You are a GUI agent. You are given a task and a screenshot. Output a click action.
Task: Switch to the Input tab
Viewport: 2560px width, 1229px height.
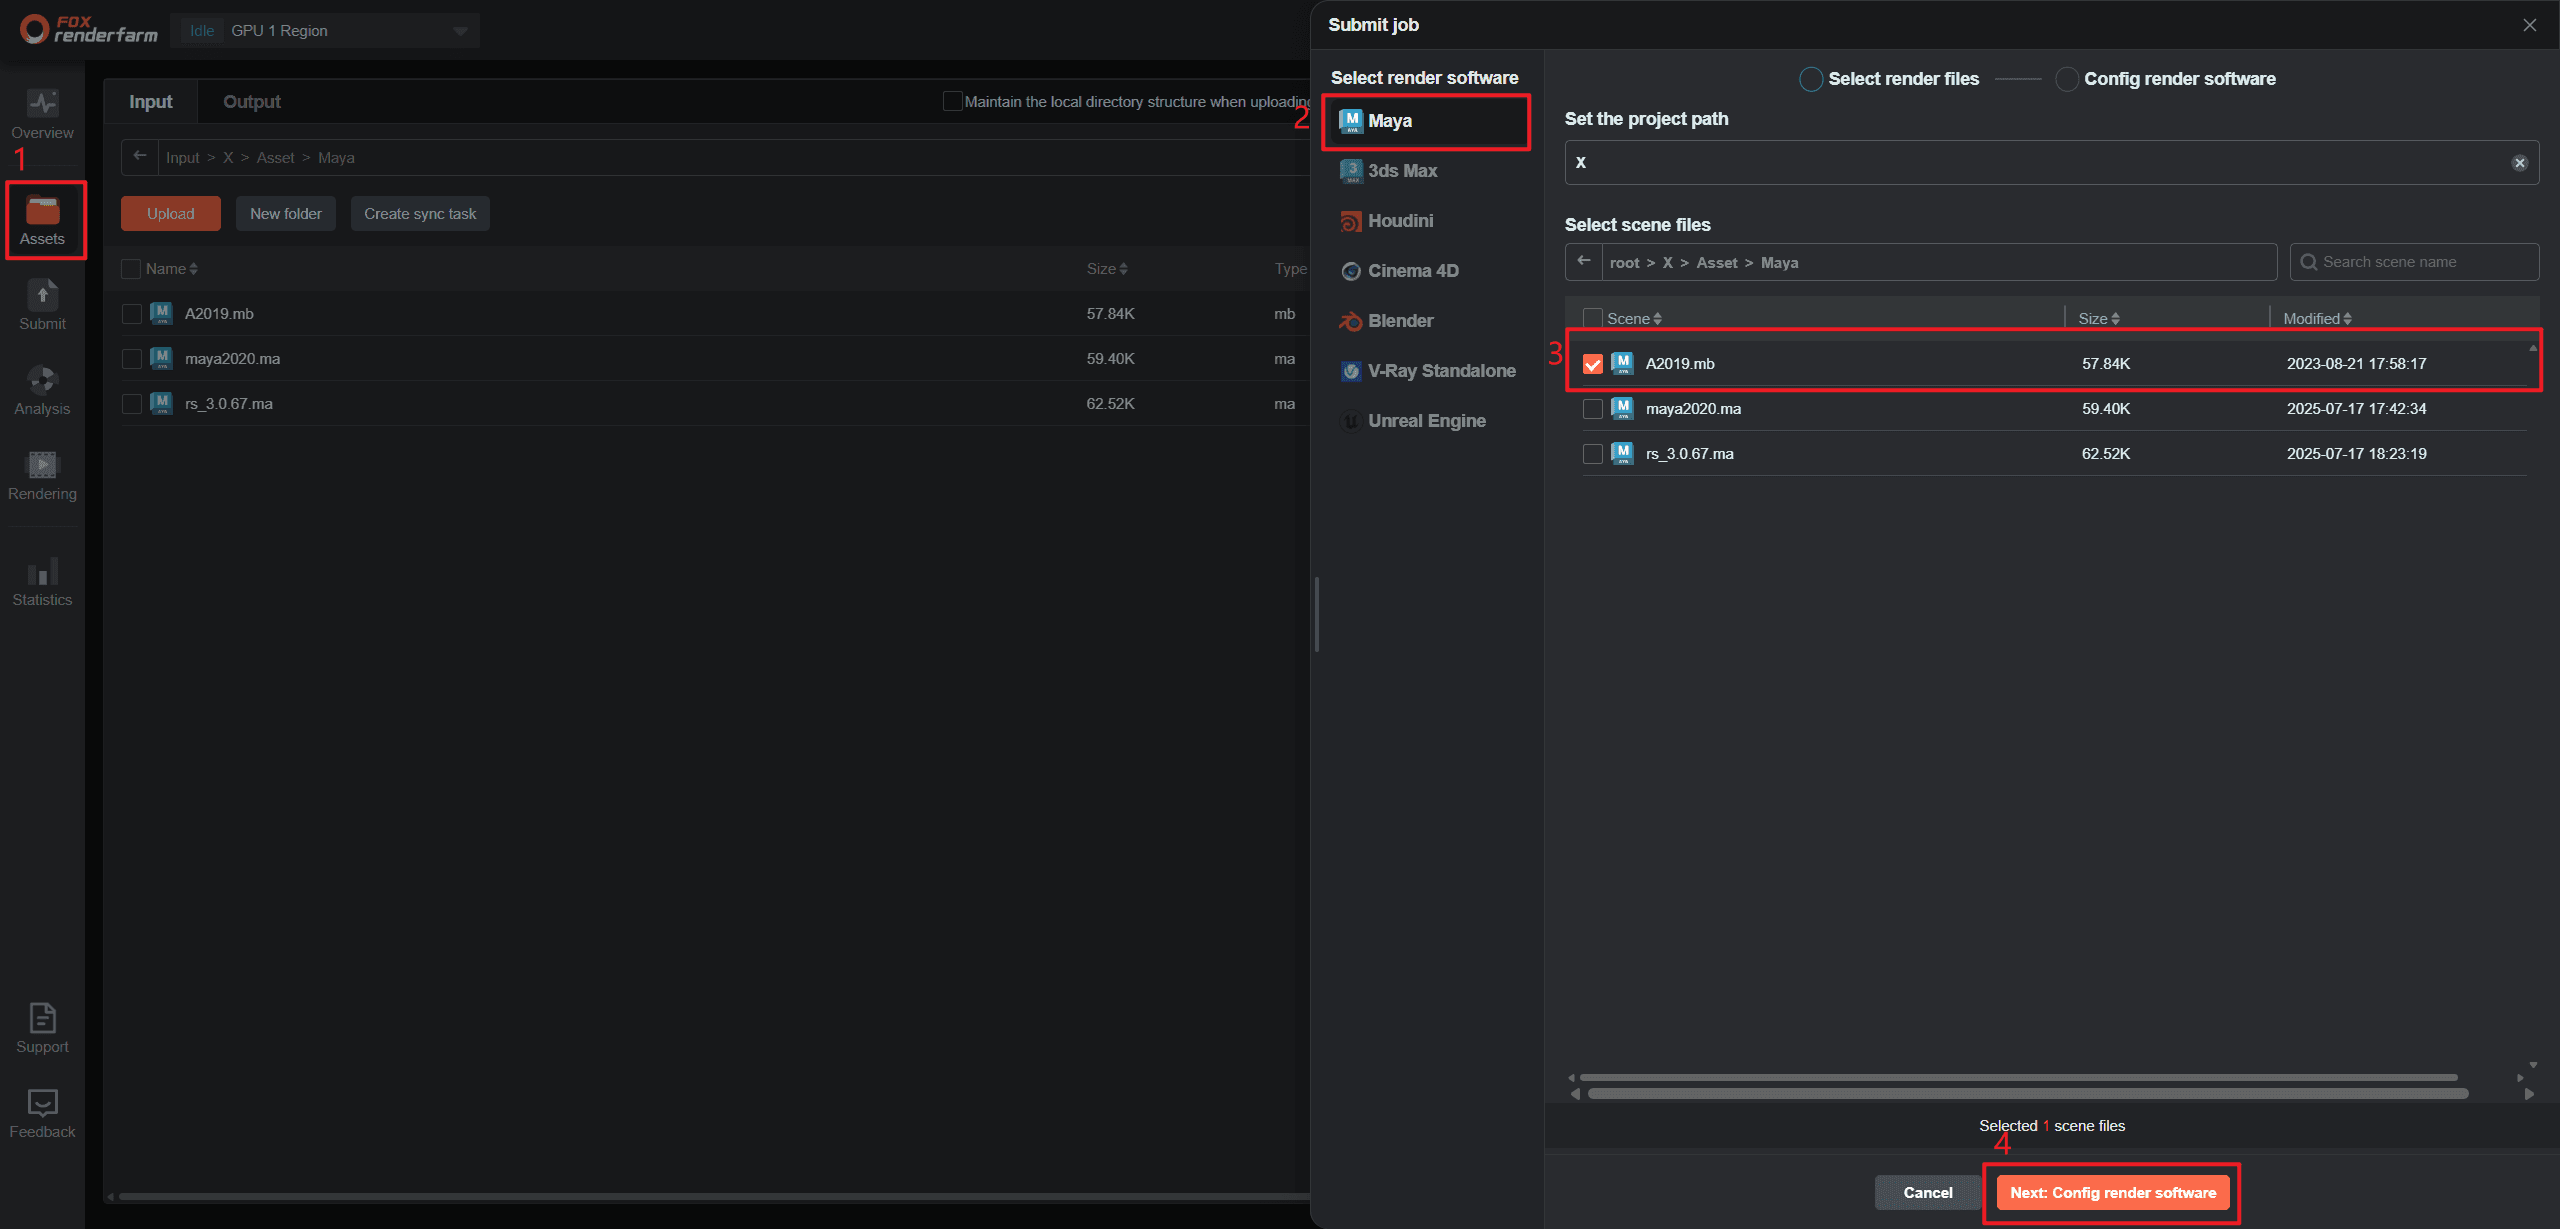pyautogui.click(x=150, y=102)
